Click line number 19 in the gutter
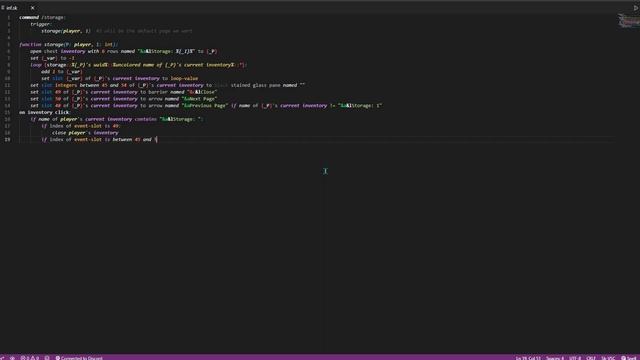Viewport: 640px width, 360px height. point(8,140)
